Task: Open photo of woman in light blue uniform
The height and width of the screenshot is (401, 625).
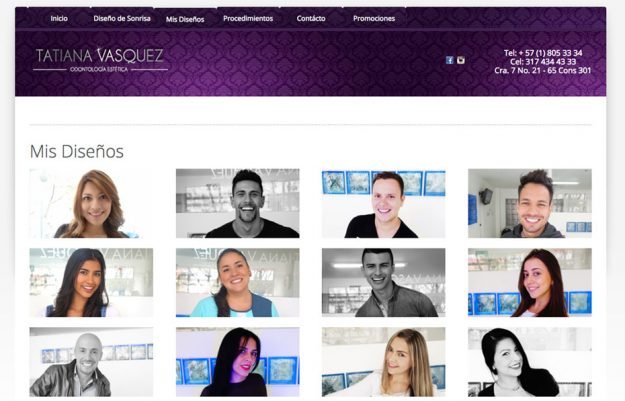Action: (x=238, y=283)
